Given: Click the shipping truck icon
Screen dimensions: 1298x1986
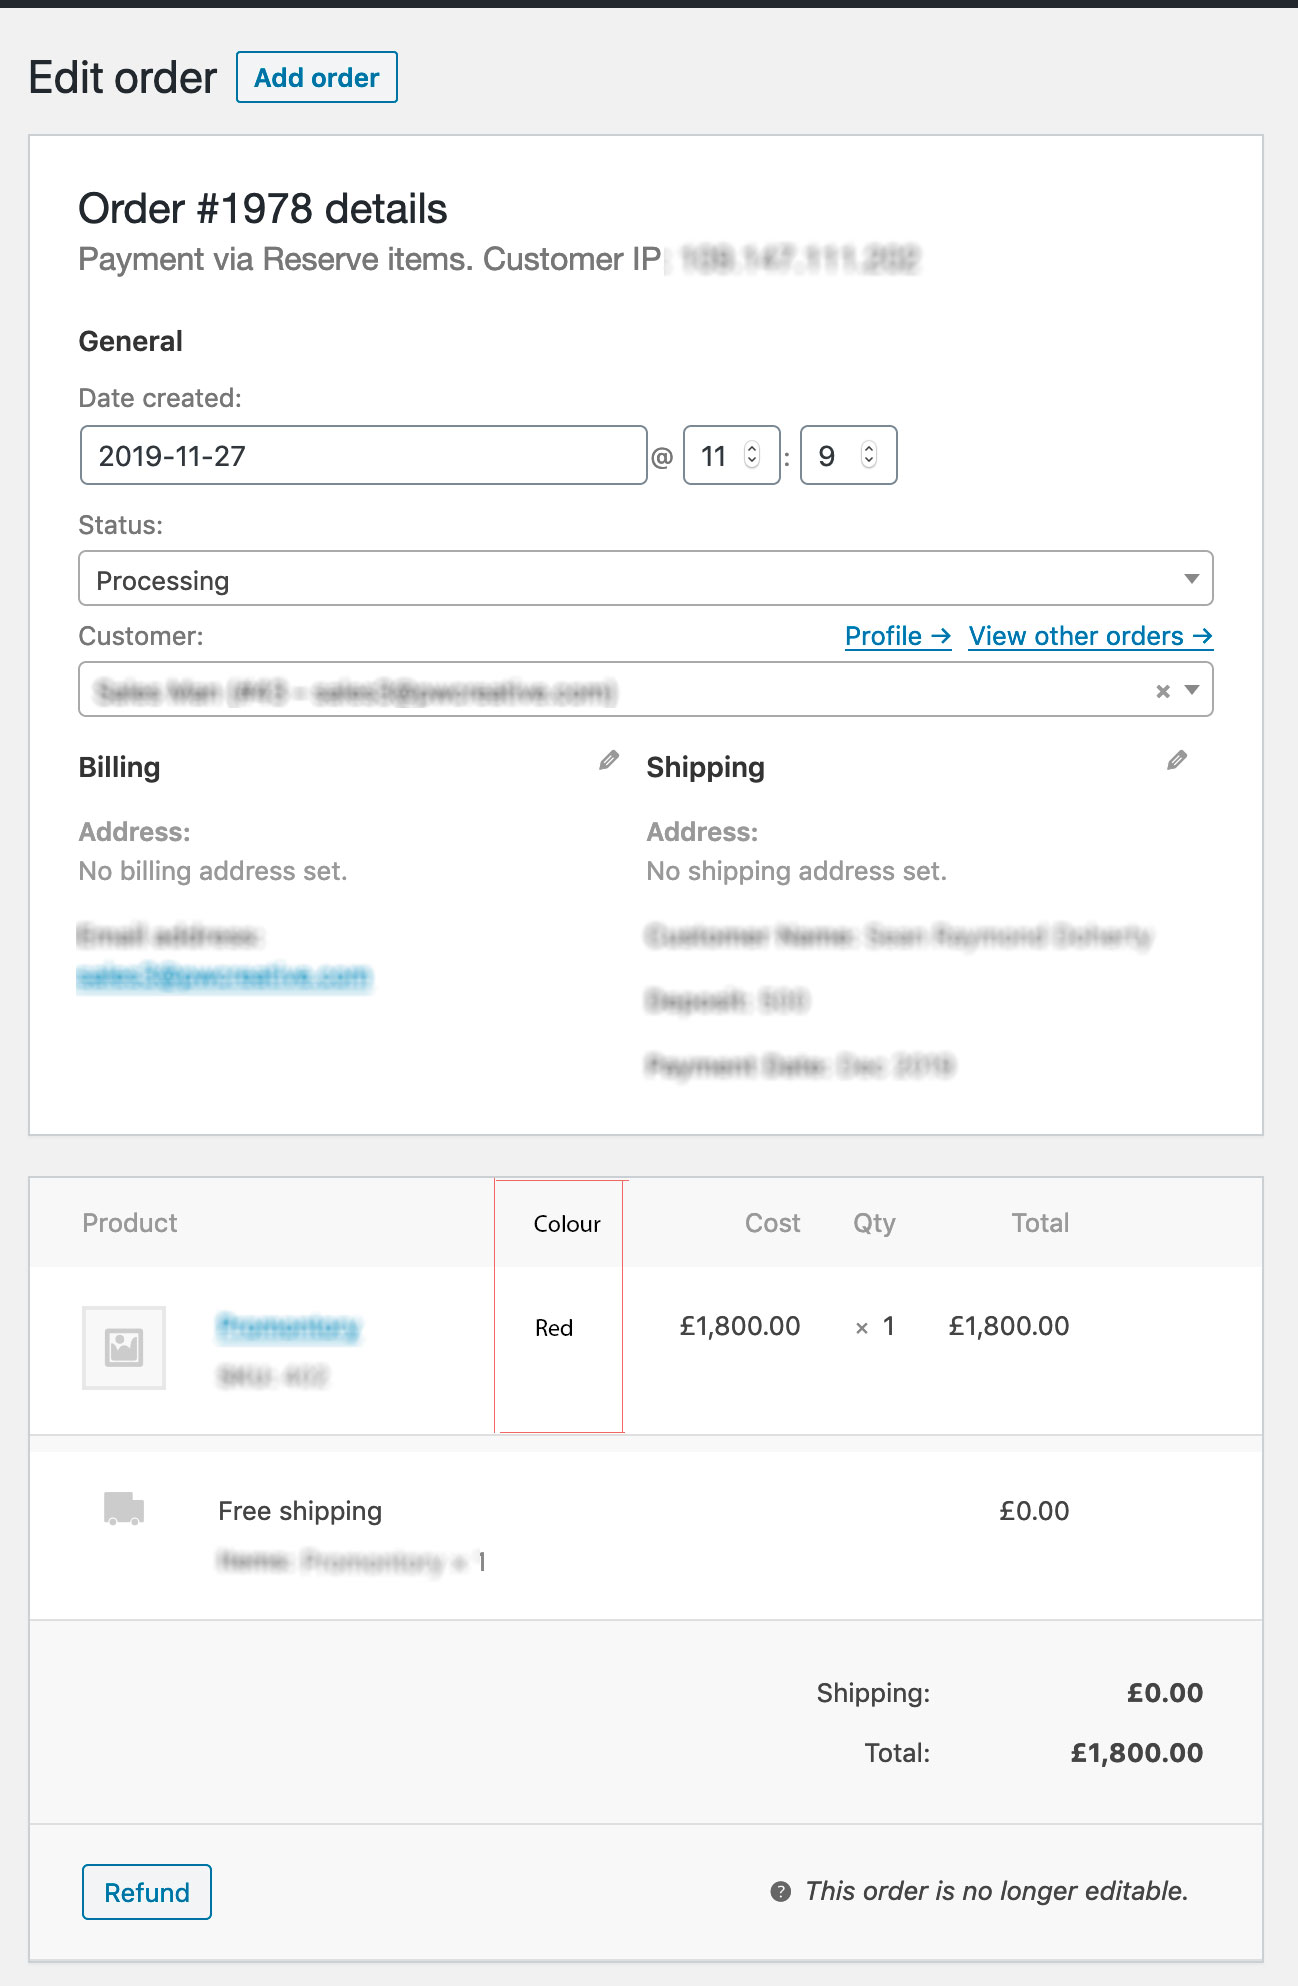Looking at the screenshot, I should (124, 1508).
